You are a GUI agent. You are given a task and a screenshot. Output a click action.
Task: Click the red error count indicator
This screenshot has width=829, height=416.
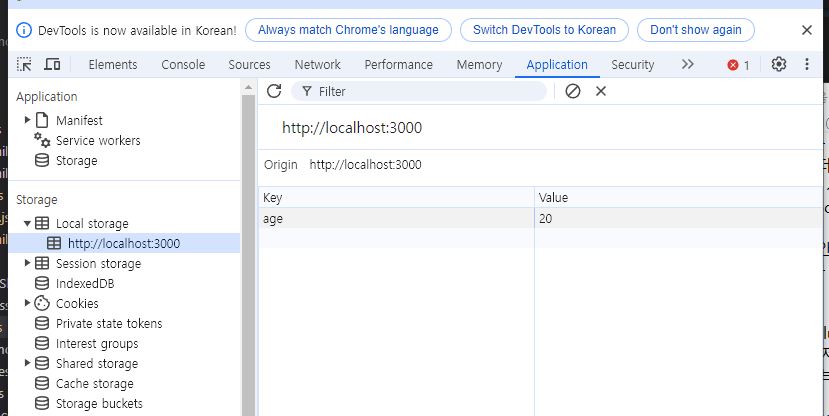738,65
